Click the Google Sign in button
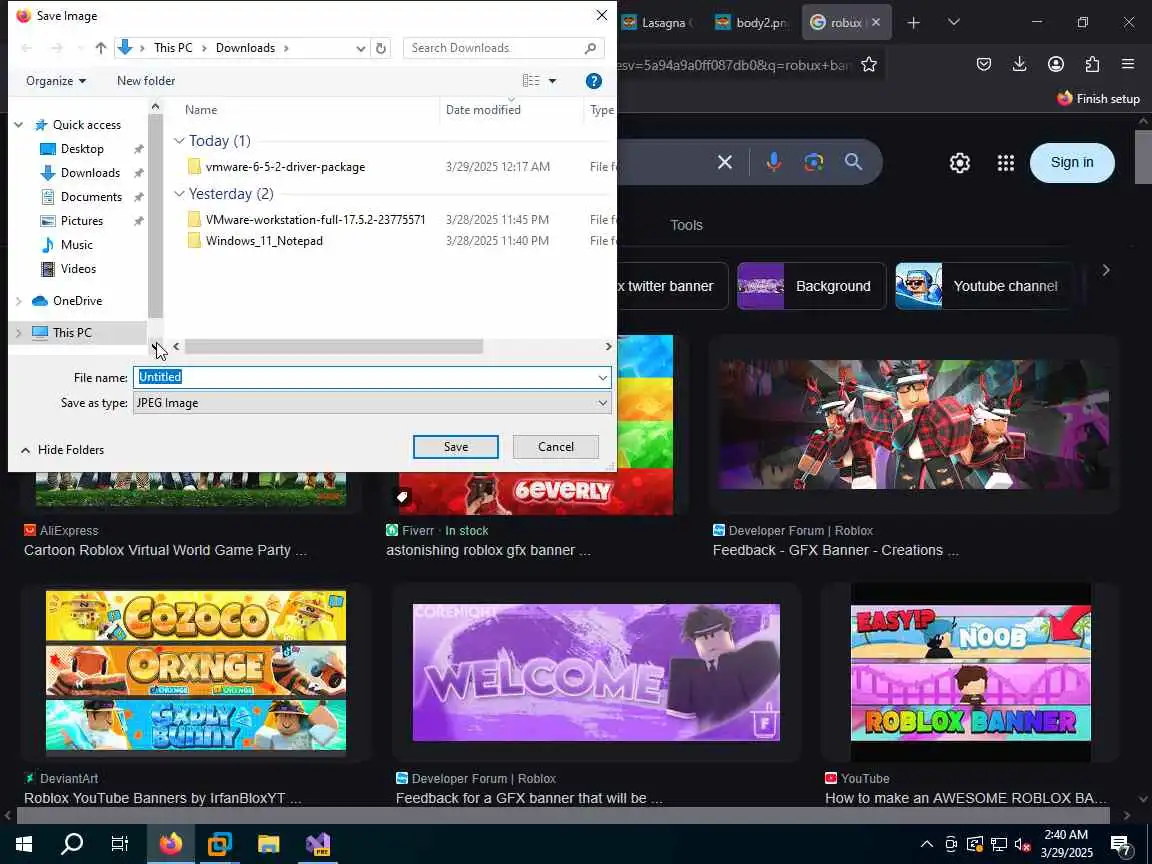 point(1072,162)
